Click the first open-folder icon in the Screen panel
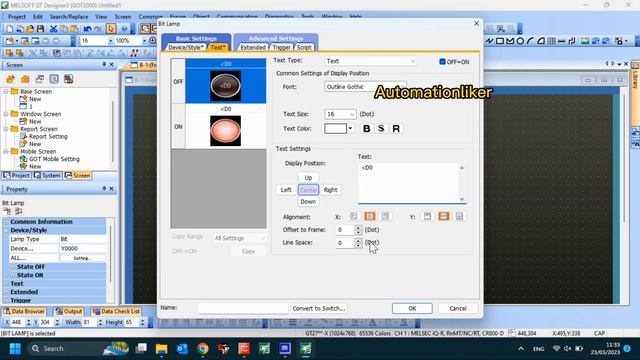 11,79
